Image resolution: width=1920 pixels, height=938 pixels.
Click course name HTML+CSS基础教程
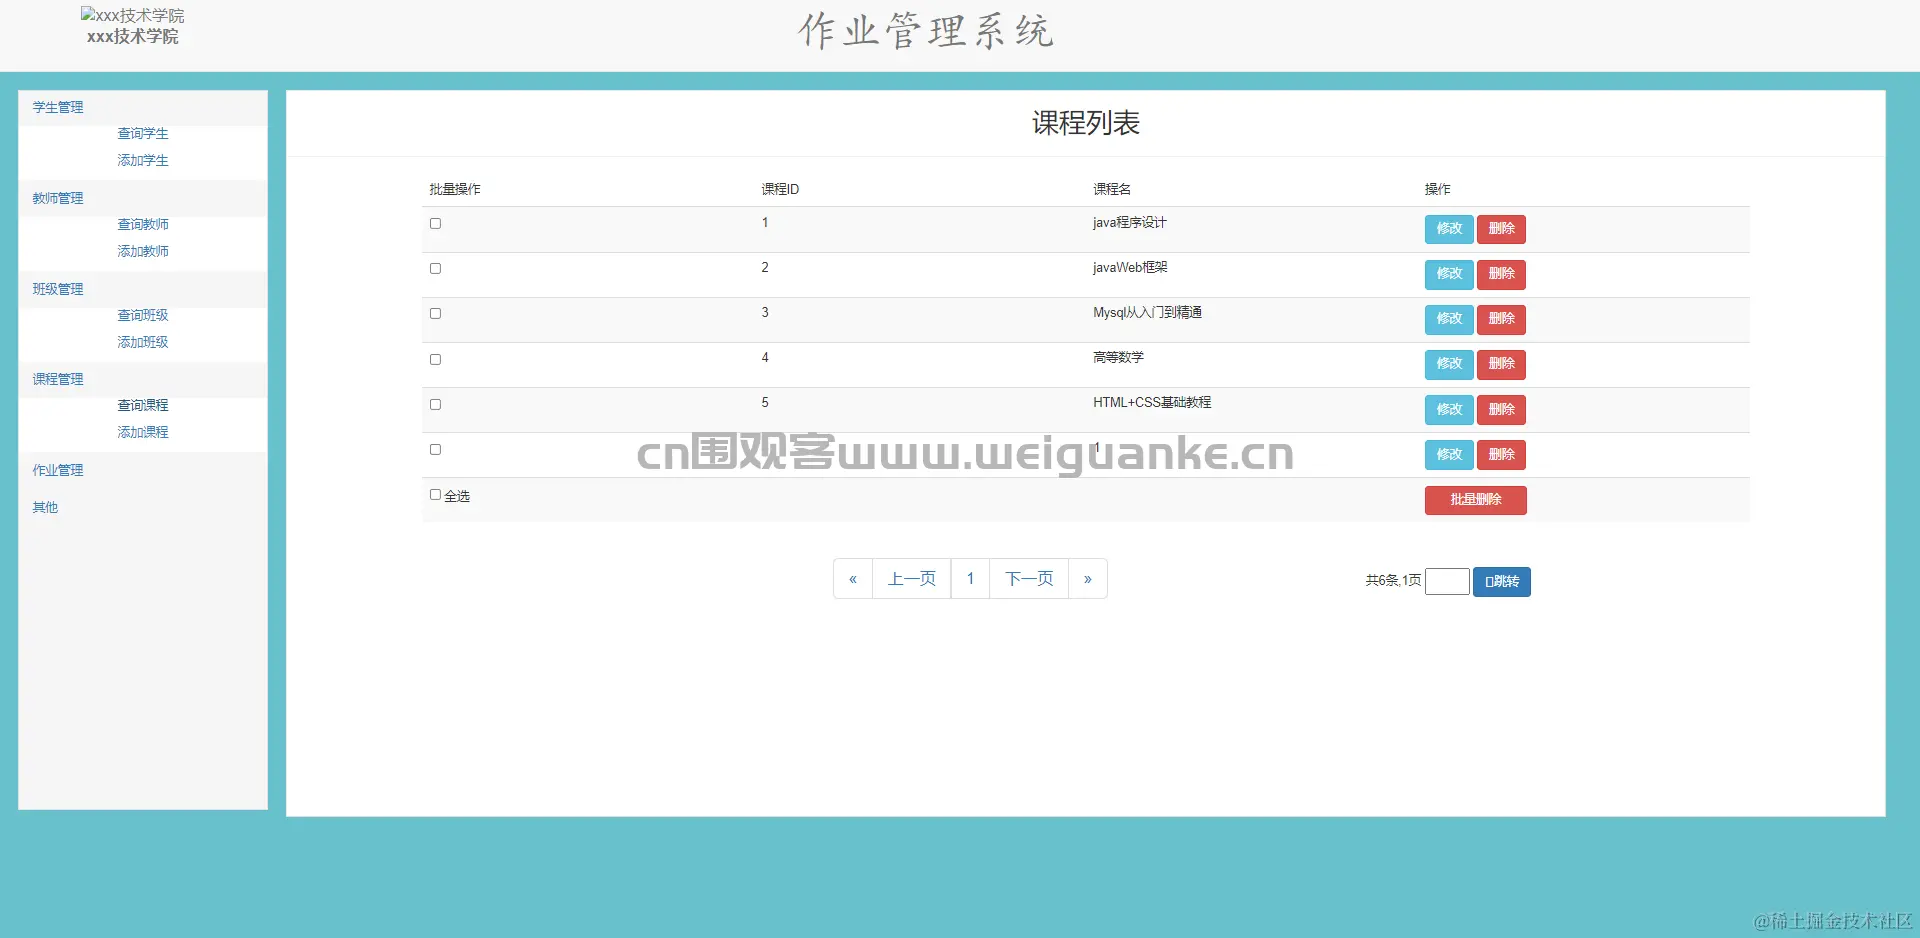point(1152,403)
